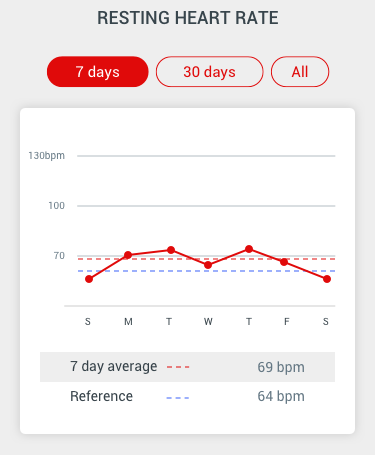The image size is (375, 455).
Task: Select the Thursday peak data point
Action: [249, 249]
